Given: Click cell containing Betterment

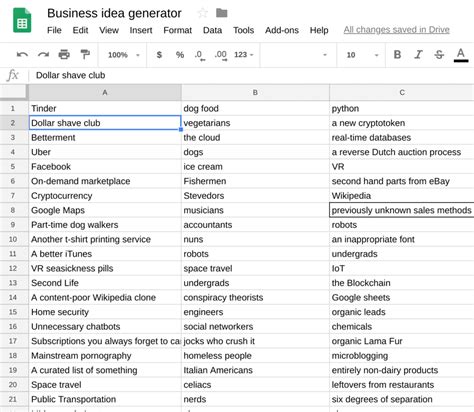Looking at the screenshot, I should point(105,137).
